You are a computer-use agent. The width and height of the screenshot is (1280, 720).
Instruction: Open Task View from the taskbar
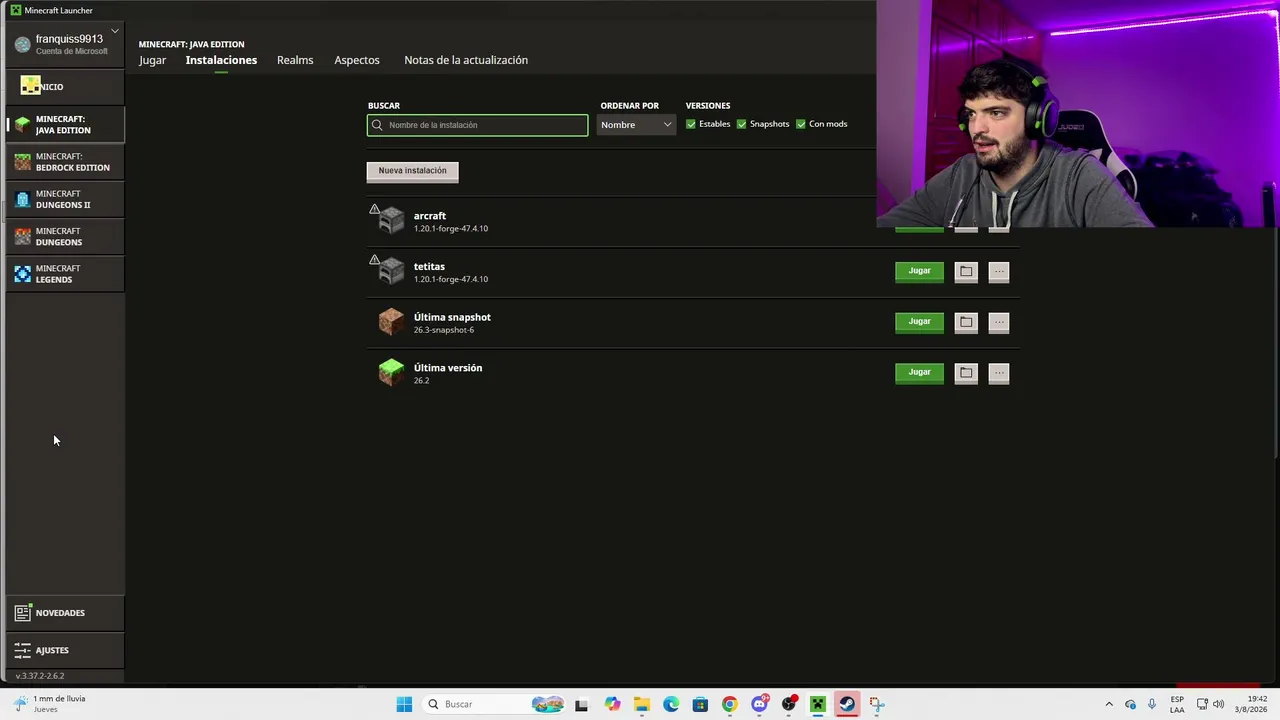pos(581,704)
